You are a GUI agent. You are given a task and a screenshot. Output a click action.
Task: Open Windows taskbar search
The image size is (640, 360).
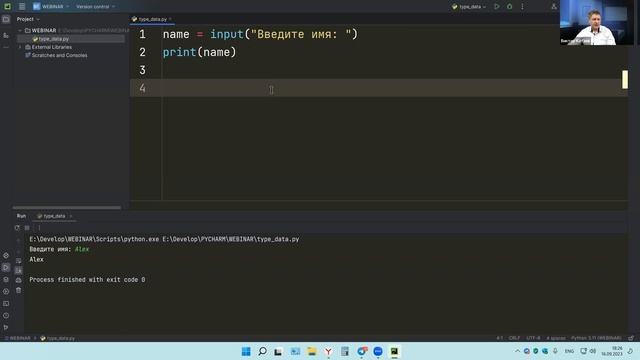[x=262, y=351]
